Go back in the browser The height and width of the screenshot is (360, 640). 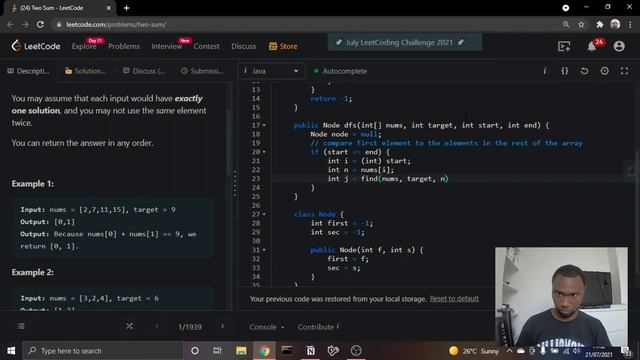tap(10, 24)
